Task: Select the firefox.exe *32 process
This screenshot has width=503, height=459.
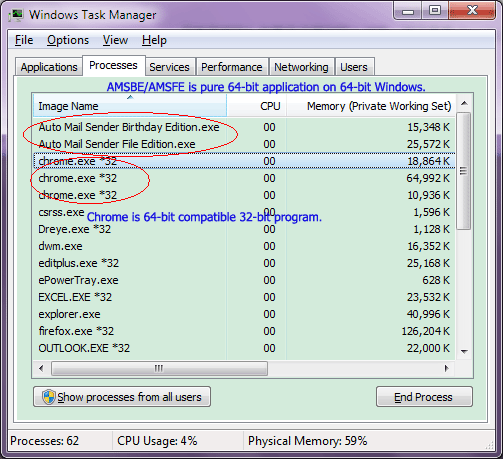Action: 244,331
